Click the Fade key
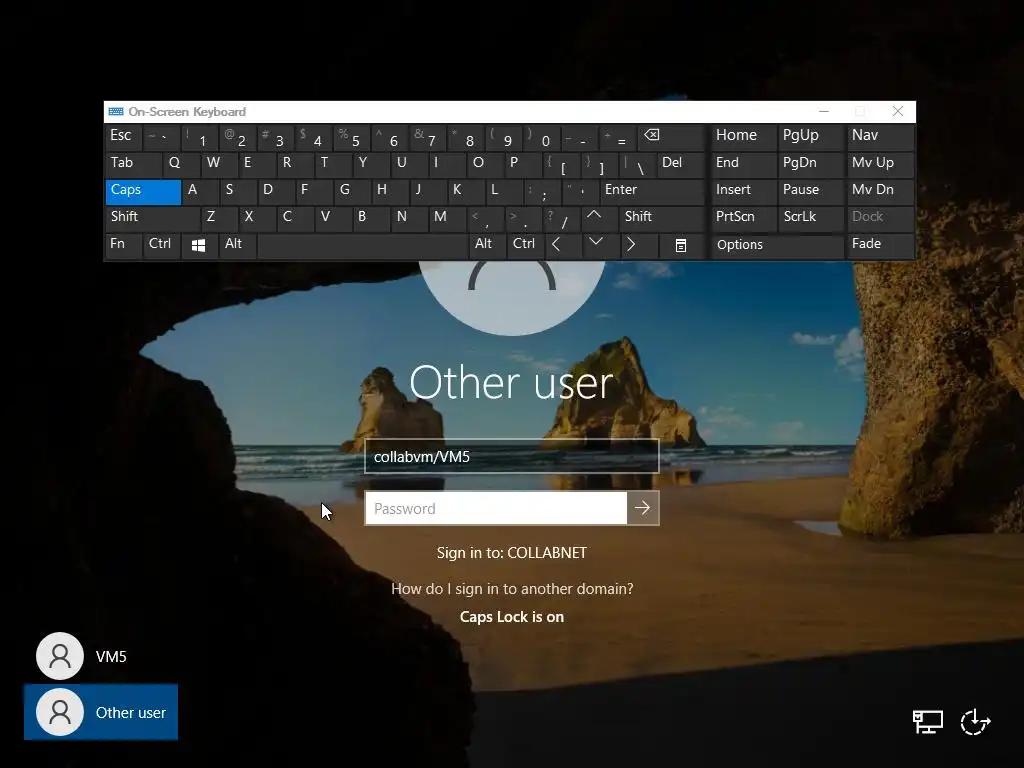This screenshot has height=768, width=1024. pyautogui.click(x=880, y=246)
